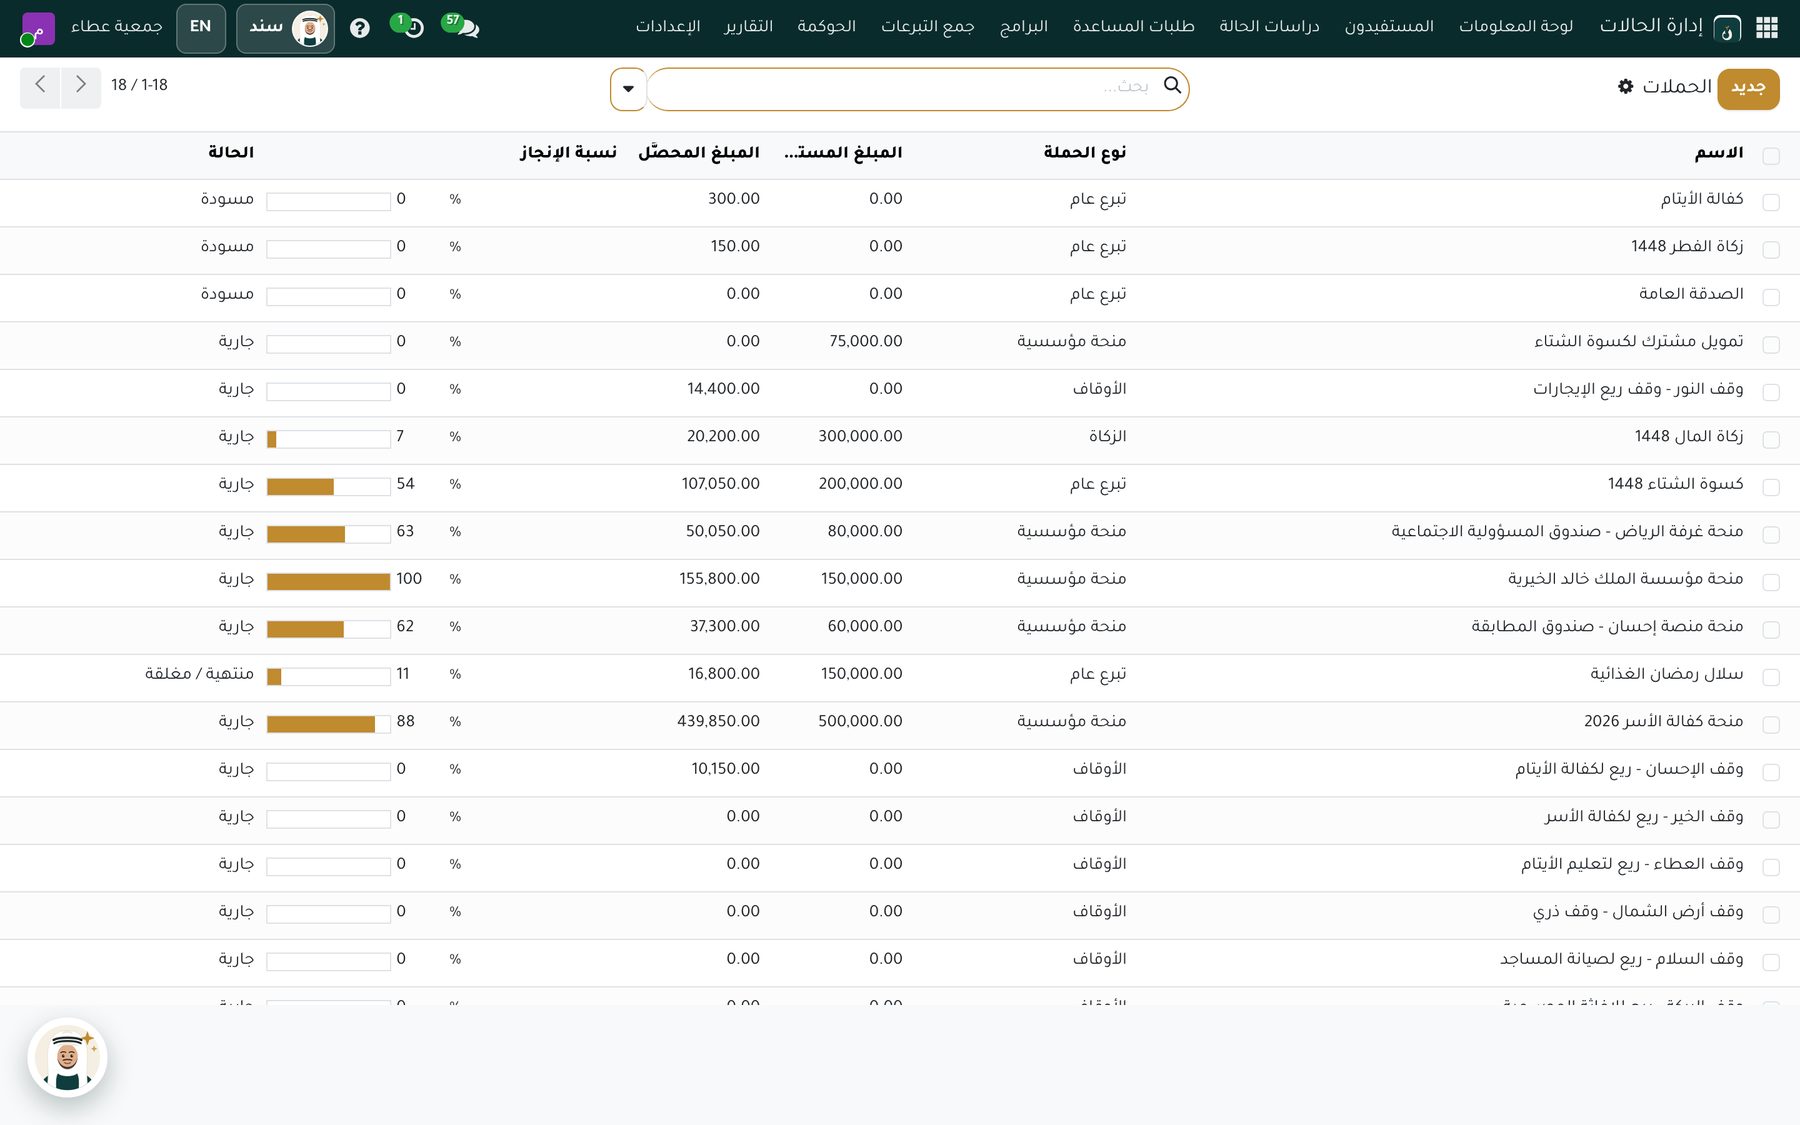Click the amount 439,850.00 cell
Screen dimensions: 1800x1125
click(718, 721)
